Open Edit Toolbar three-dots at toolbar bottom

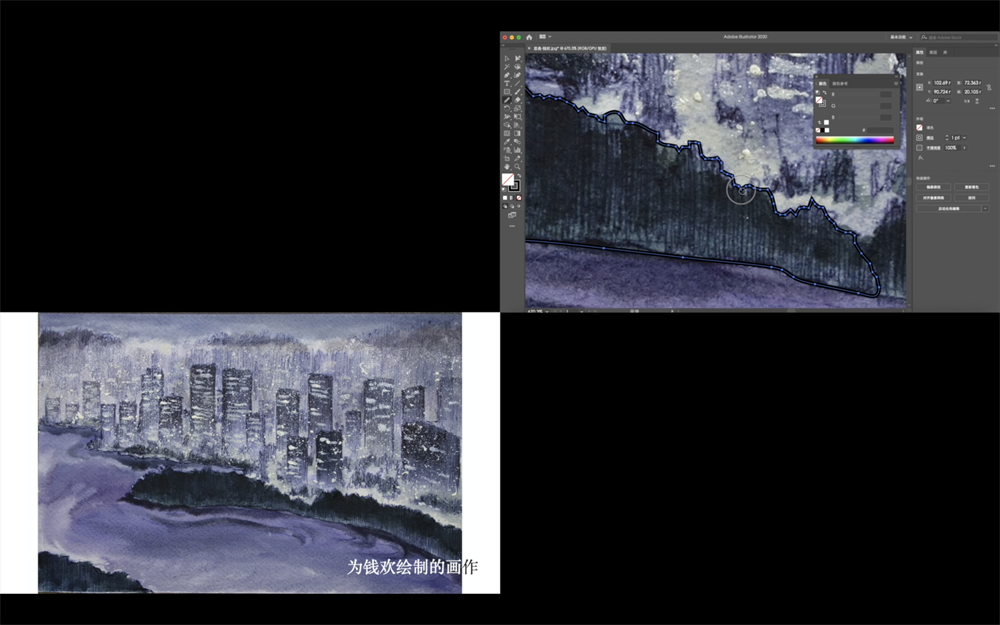click(x=512, y=226)
